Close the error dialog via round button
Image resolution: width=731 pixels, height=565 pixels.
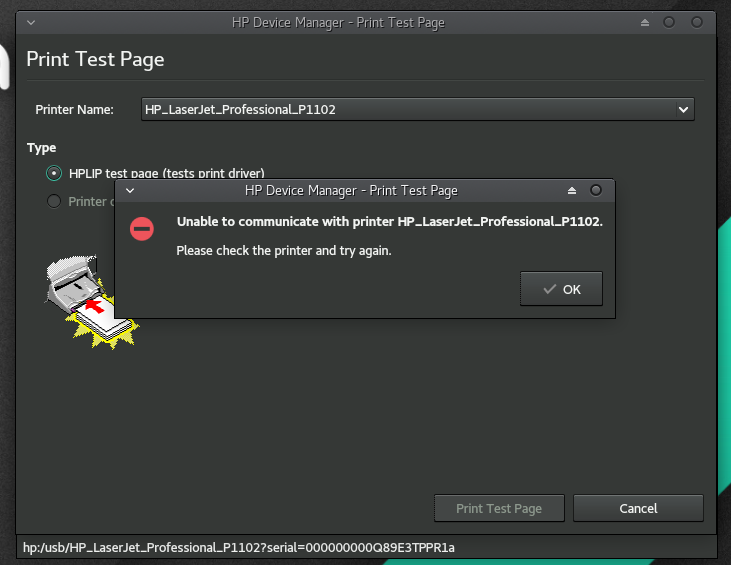pos(596,190)
